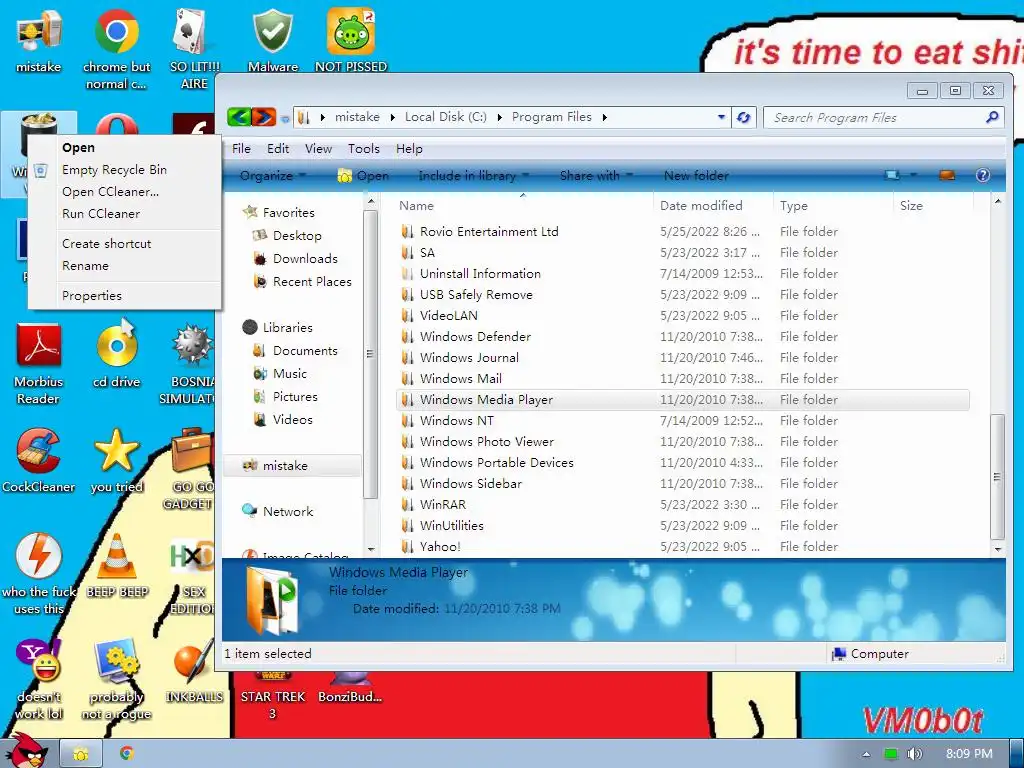Choose Open CCleaner... in context menu
The width and height of the screenshot is (1024, 768).
[124, 192]
